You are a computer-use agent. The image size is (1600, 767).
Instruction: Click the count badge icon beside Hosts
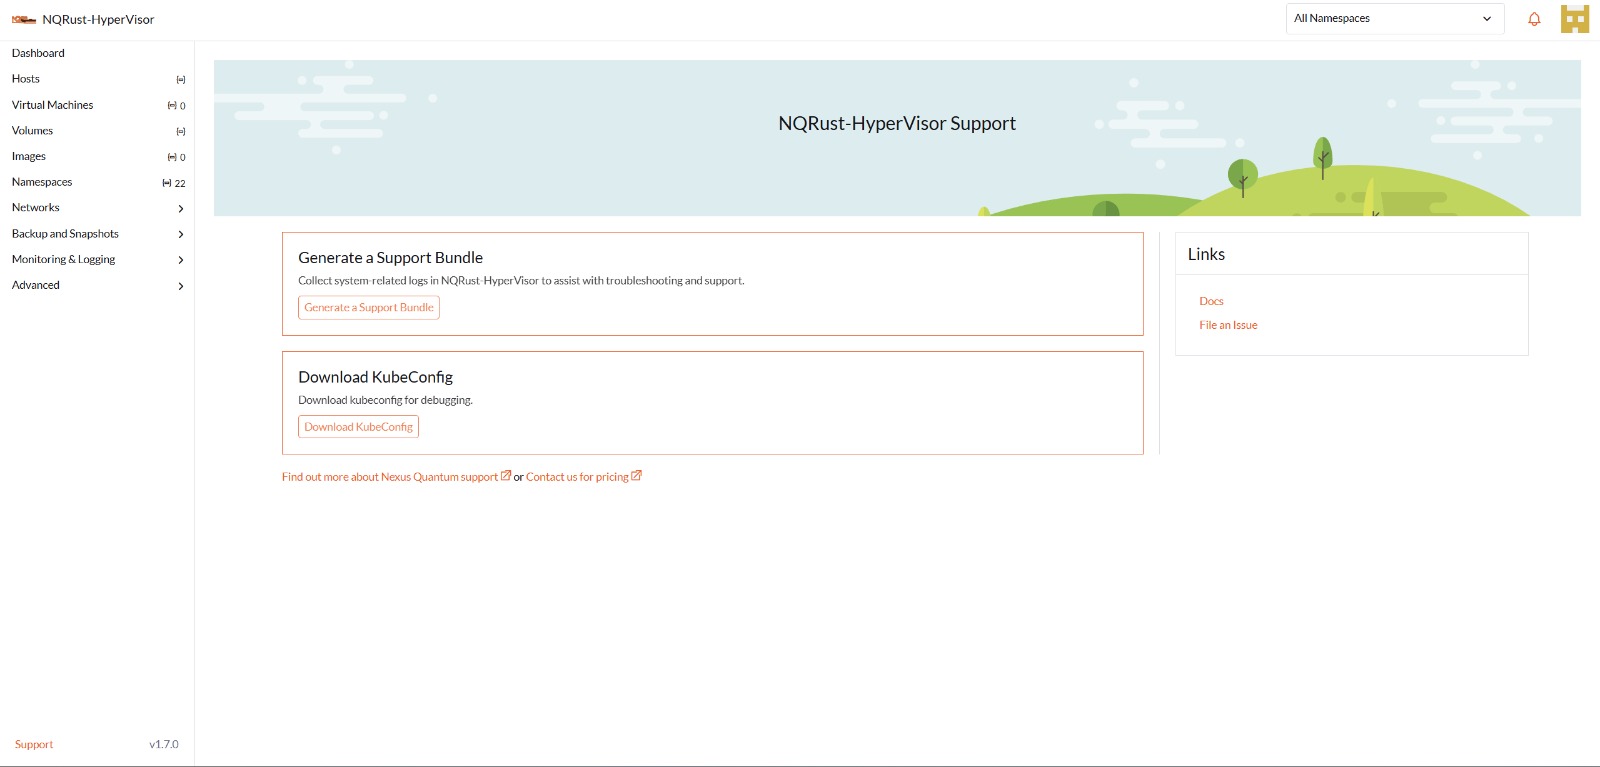[181, 79]
